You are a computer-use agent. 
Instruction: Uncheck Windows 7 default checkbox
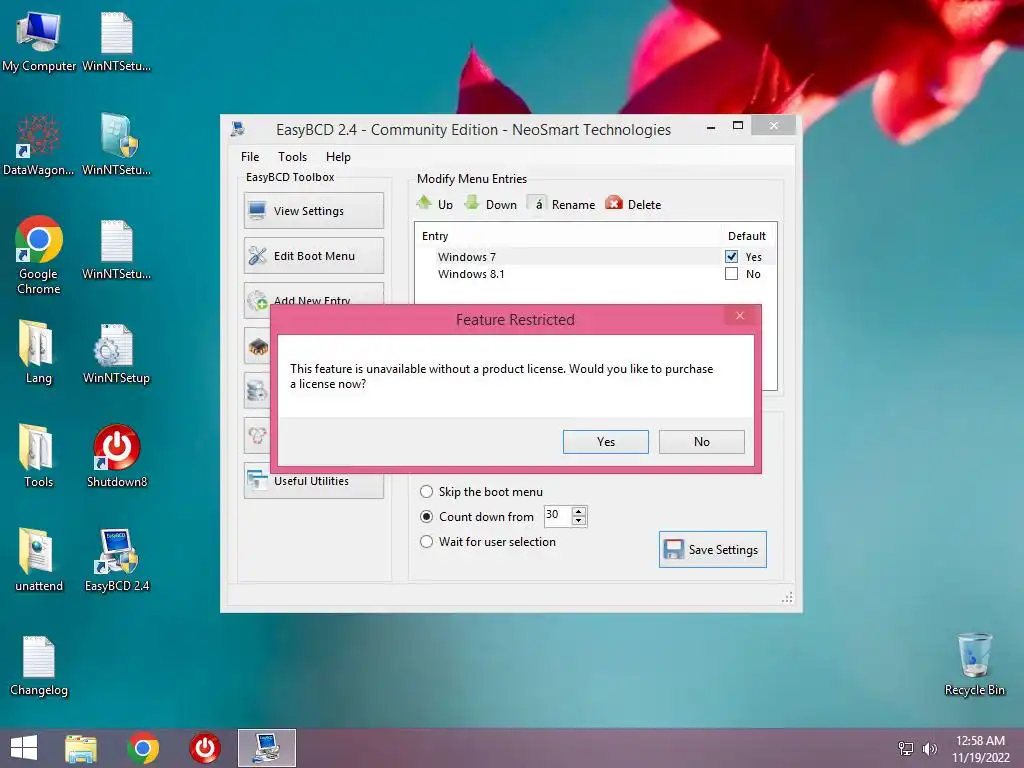[x=731, y=257]
